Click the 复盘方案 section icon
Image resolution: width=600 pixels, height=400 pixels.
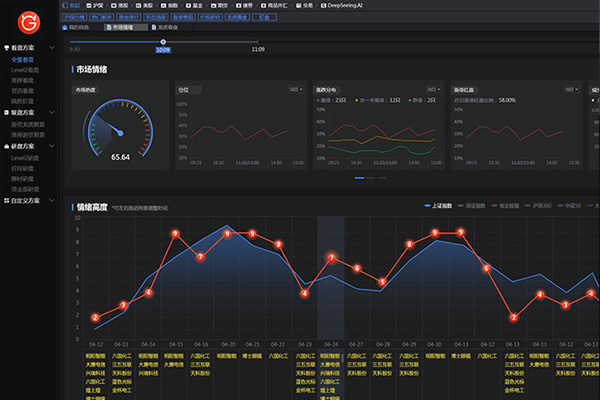pos(8,112)
